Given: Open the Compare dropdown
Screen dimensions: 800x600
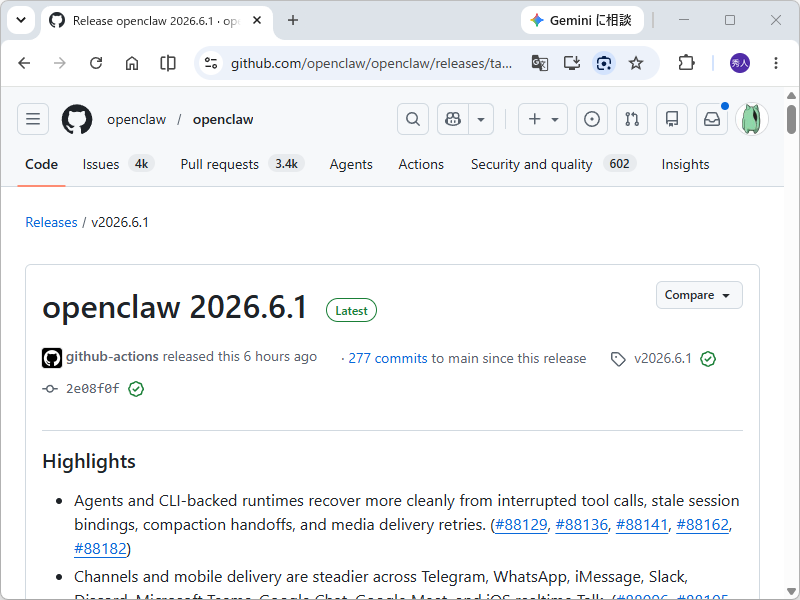Looking at the screenshot, I should (x=699, y=295).
